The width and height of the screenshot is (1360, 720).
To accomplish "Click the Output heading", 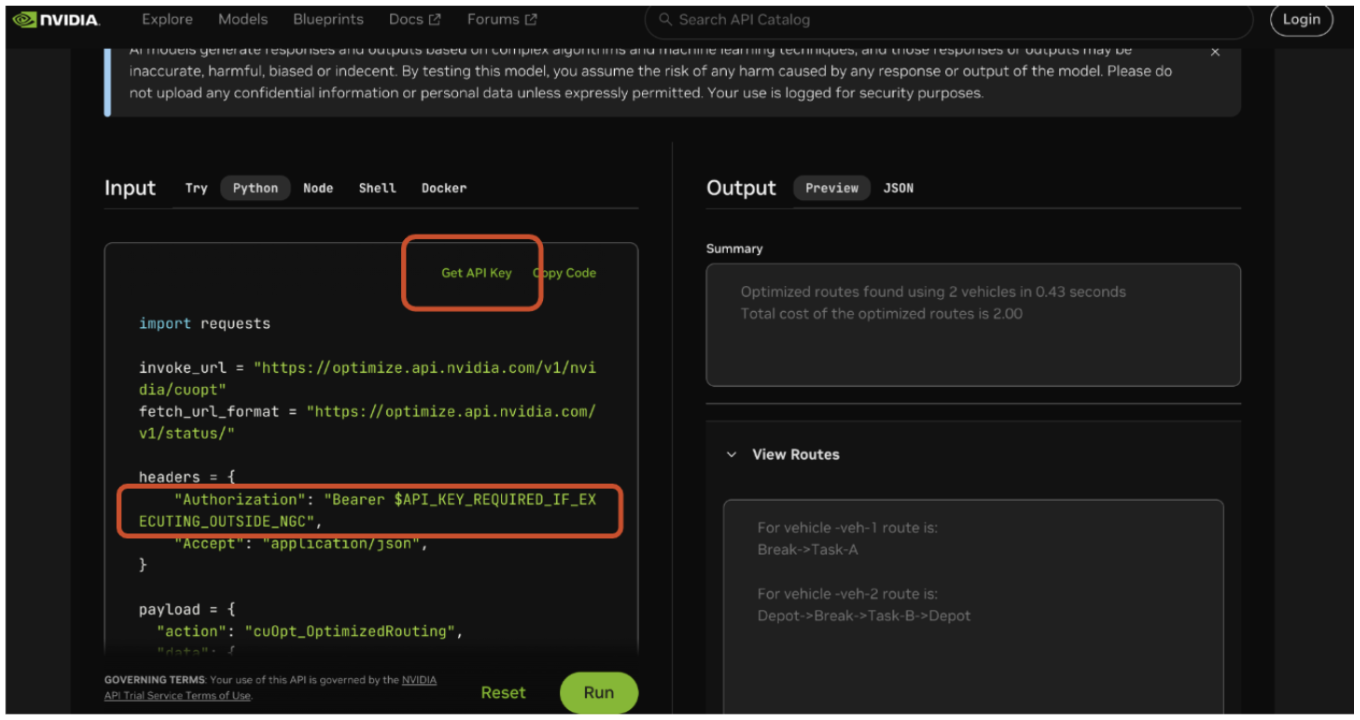I will coord(741,188).
